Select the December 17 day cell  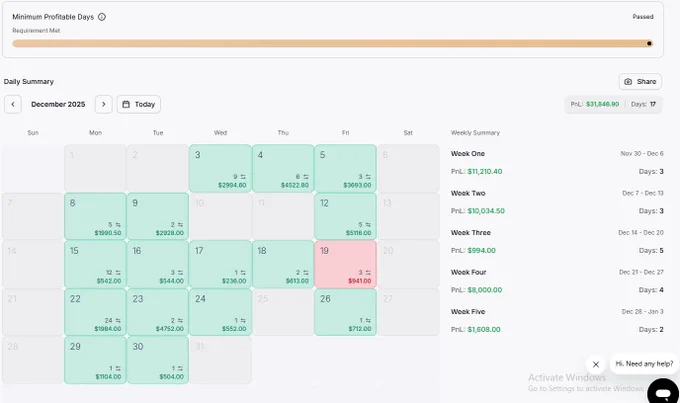click(x=220, y=264)
